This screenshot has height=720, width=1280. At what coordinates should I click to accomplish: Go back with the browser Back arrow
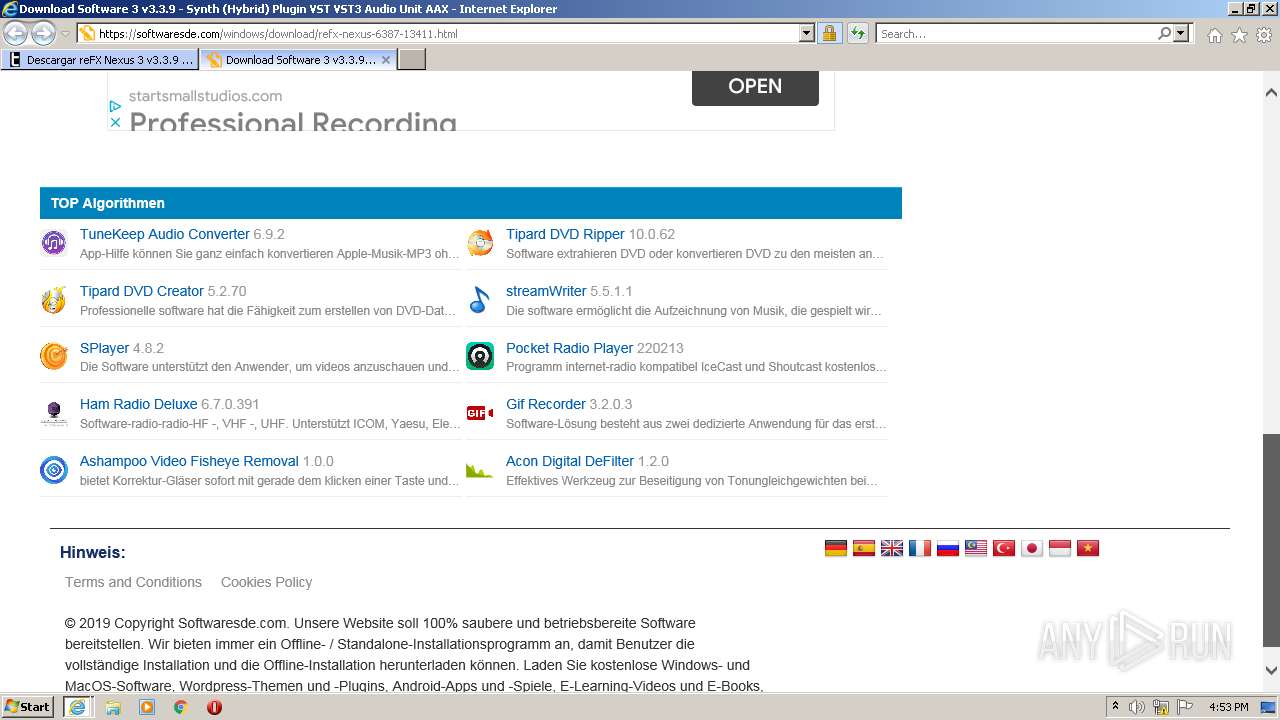[x=16, y=33]
